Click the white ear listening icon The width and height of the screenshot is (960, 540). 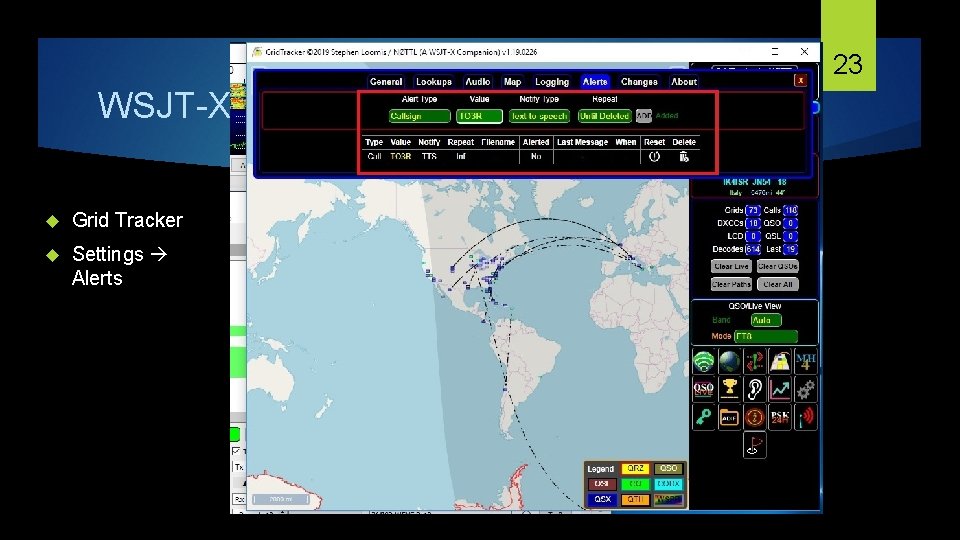[x=754, y=389]
